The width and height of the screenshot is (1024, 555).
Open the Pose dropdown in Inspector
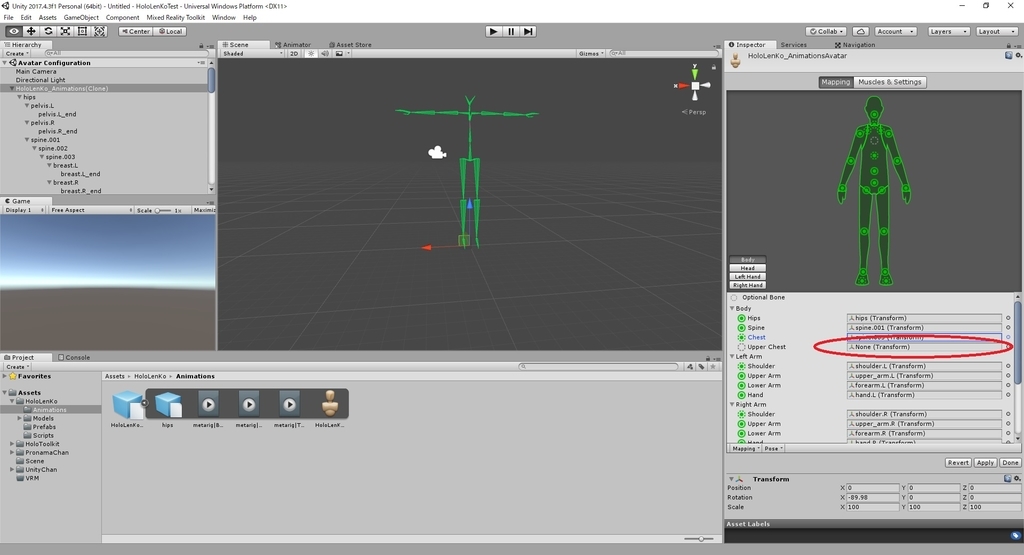click(x=773, y=449)
